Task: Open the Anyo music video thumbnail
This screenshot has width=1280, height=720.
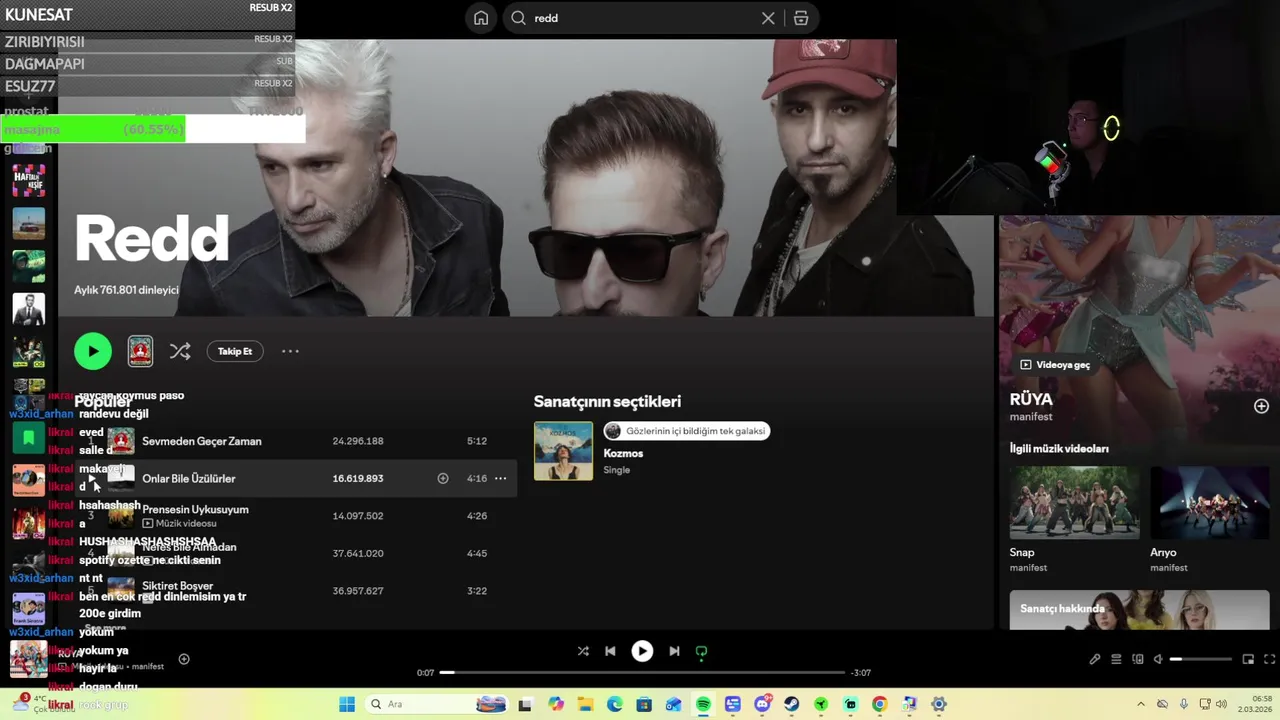Action: [1209, 503]
